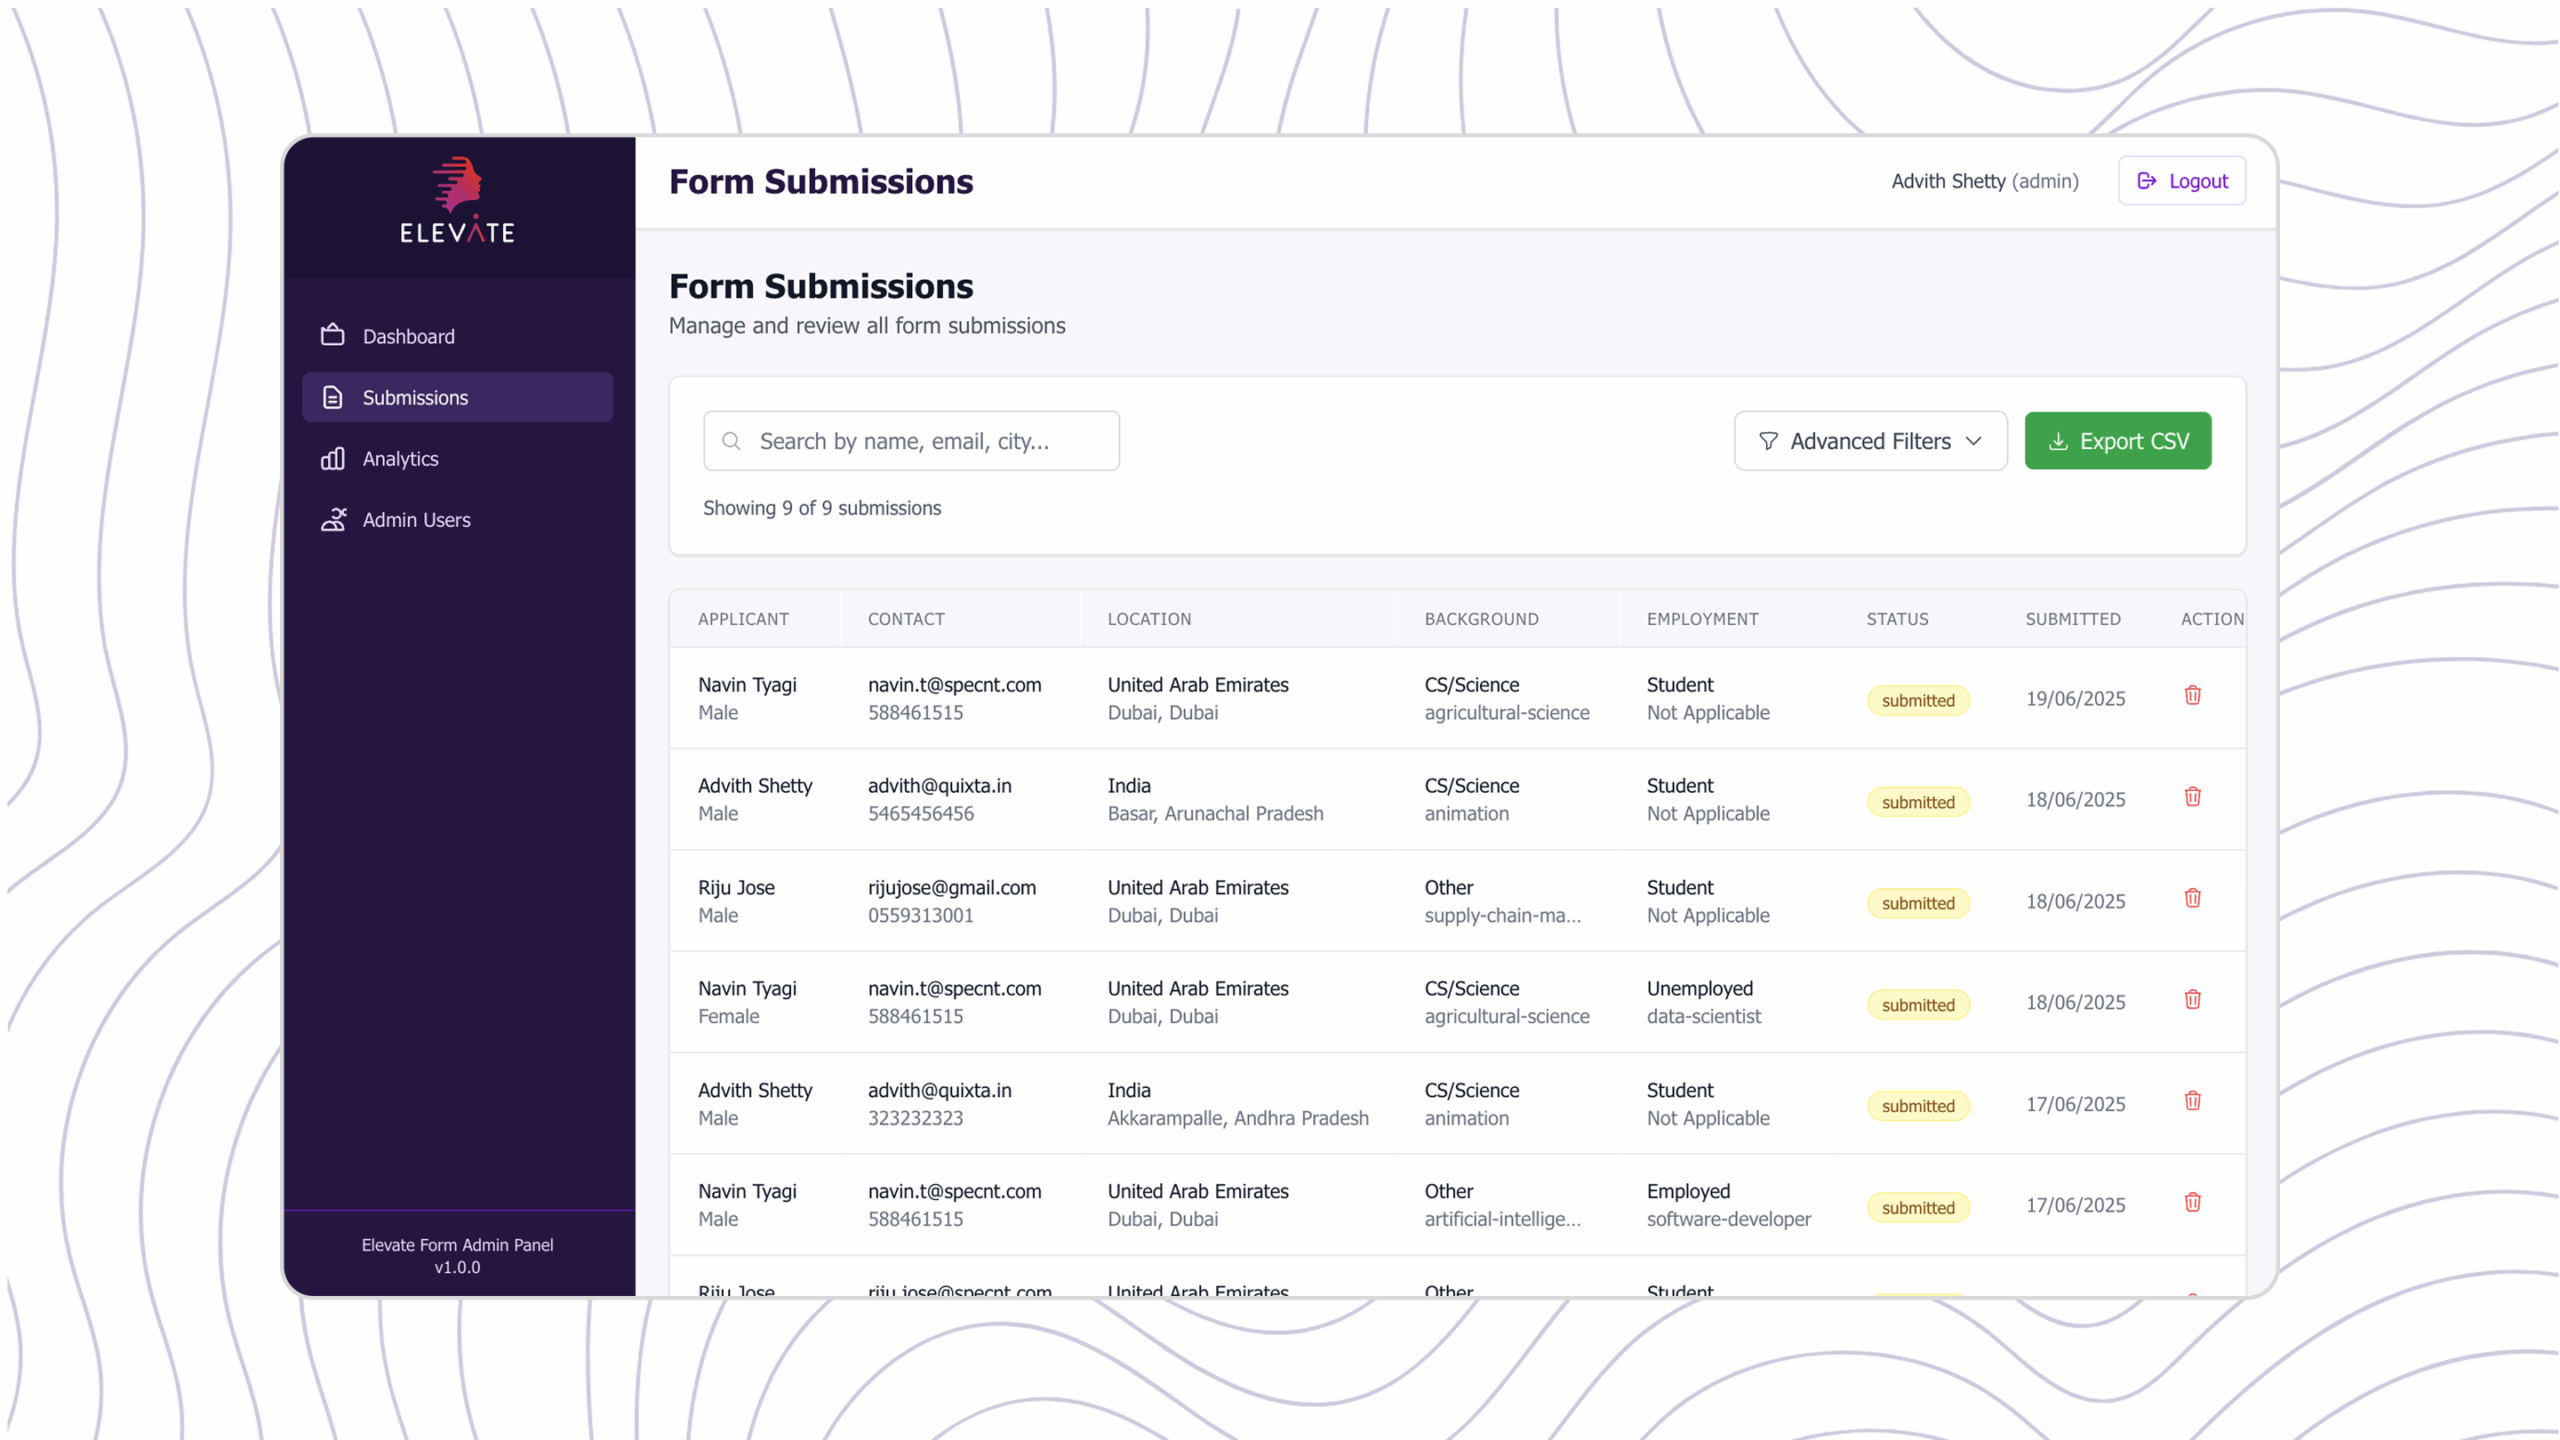Open the Admin Users page
Image resolution: width=2560 pixels, height=1440 pixels.
pos(416,520)
